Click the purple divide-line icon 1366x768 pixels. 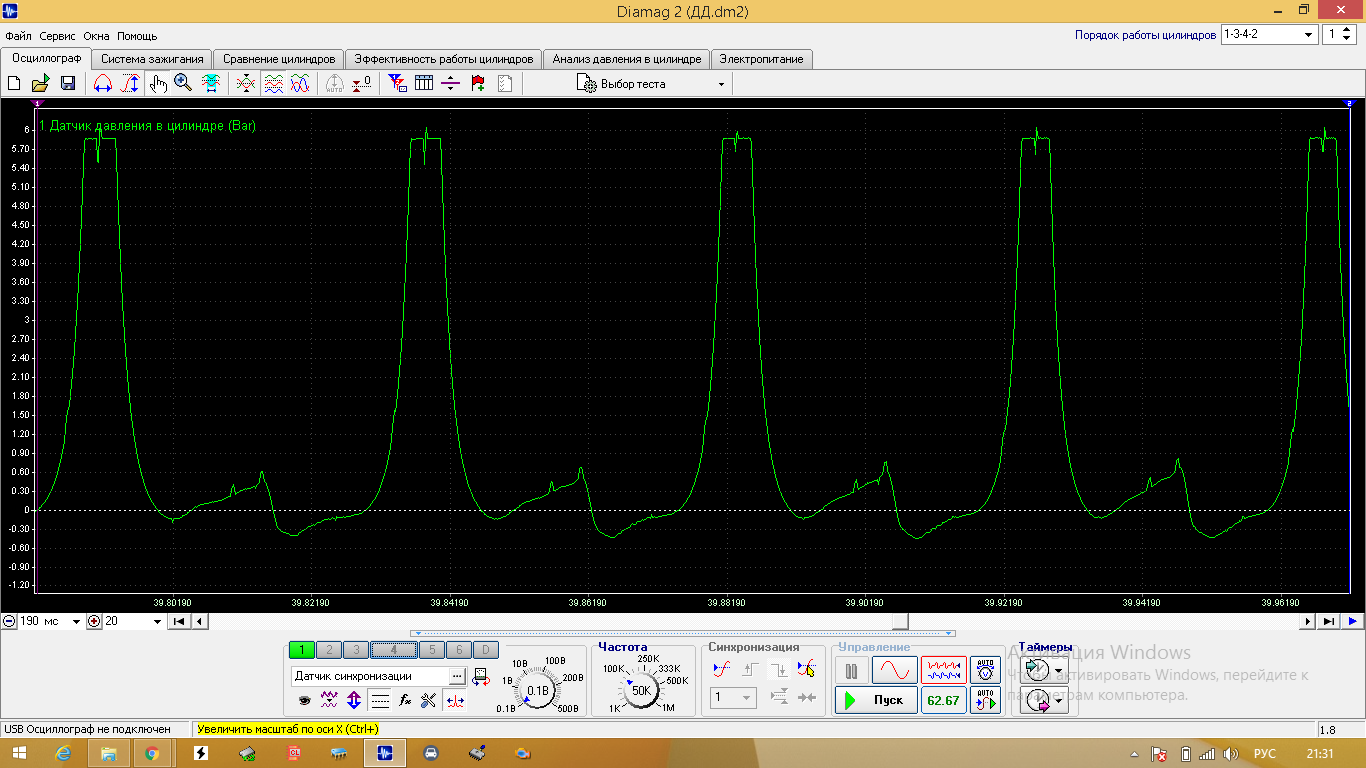pos(451,84)
